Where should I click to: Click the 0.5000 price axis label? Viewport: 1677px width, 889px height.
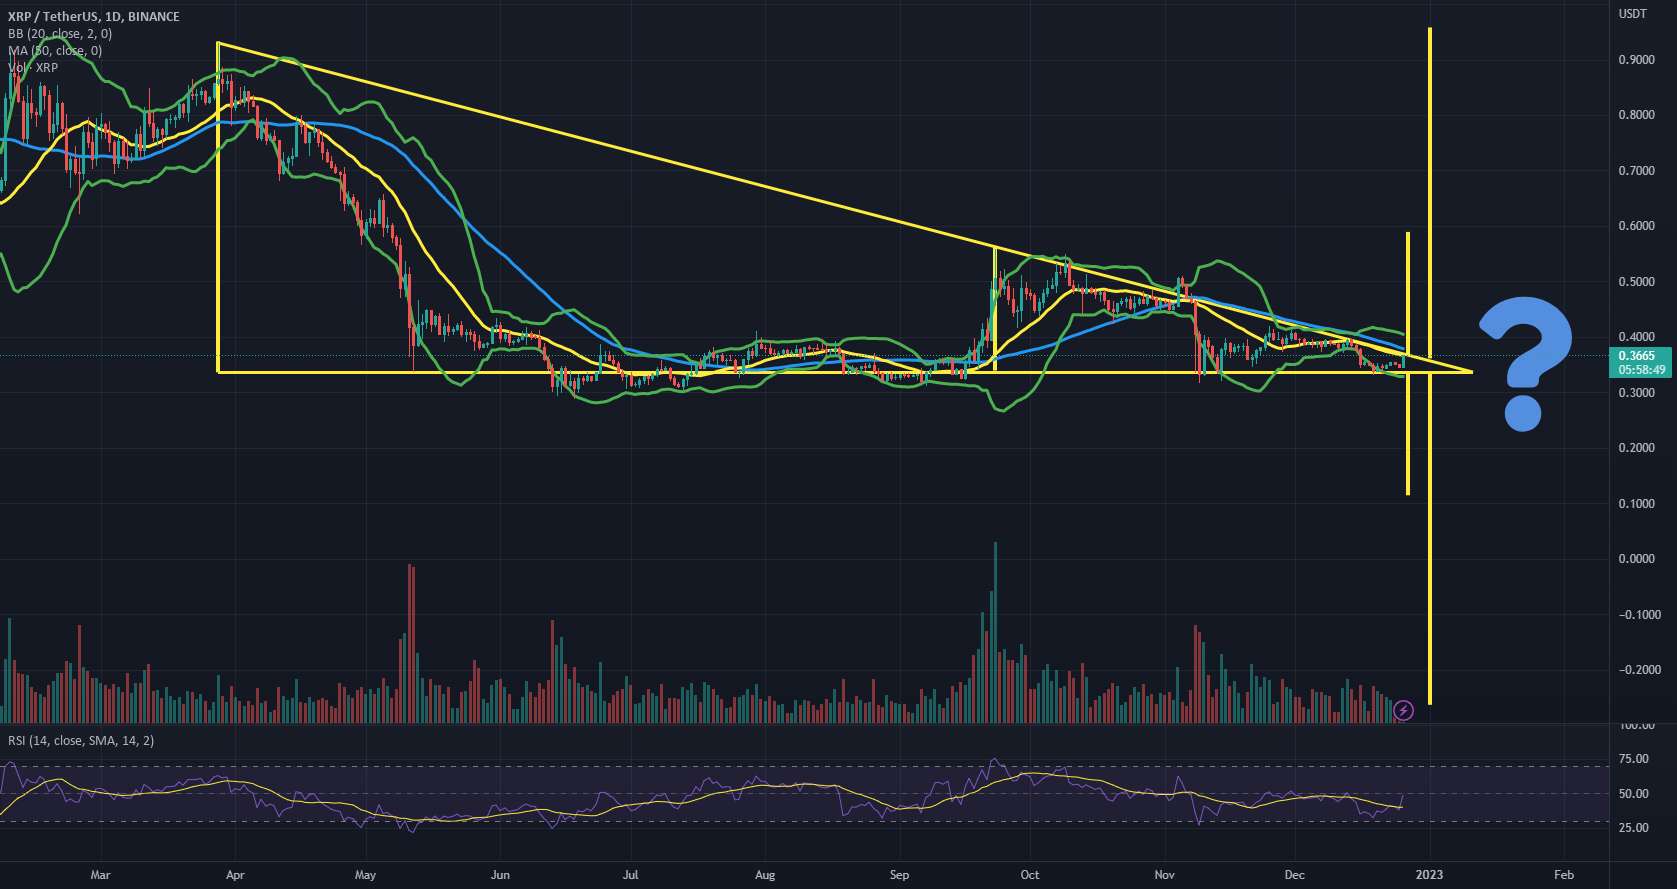point(1636,282)
